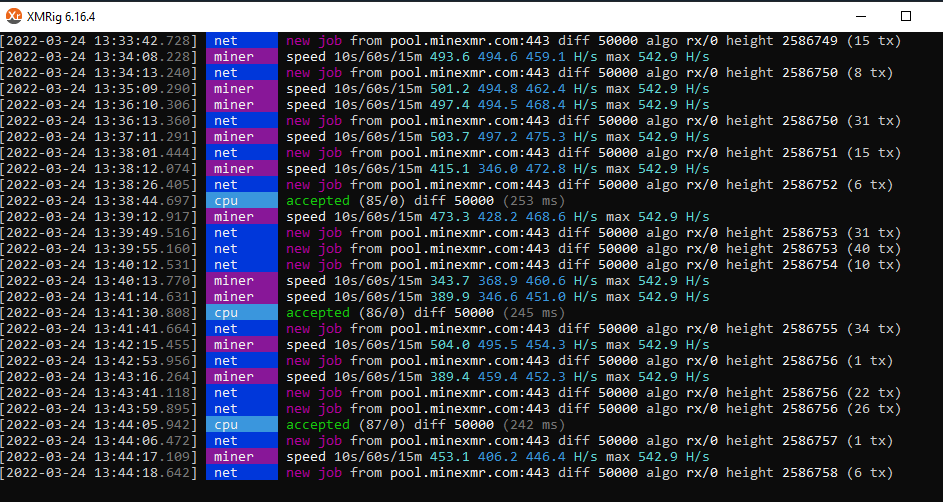Click the 15m value 451.0

(x=545, y=297)
